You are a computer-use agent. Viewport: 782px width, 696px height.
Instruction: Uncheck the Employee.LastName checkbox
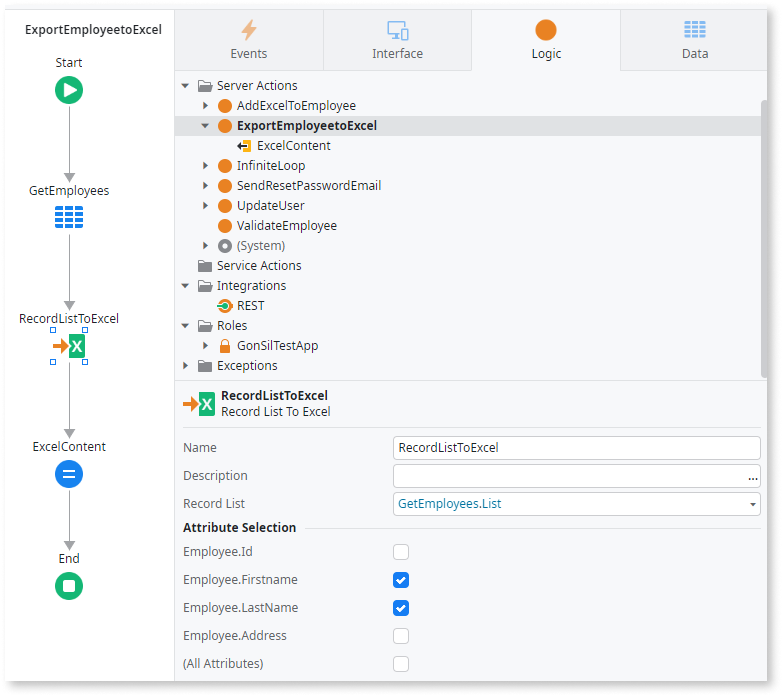(401, 608)
